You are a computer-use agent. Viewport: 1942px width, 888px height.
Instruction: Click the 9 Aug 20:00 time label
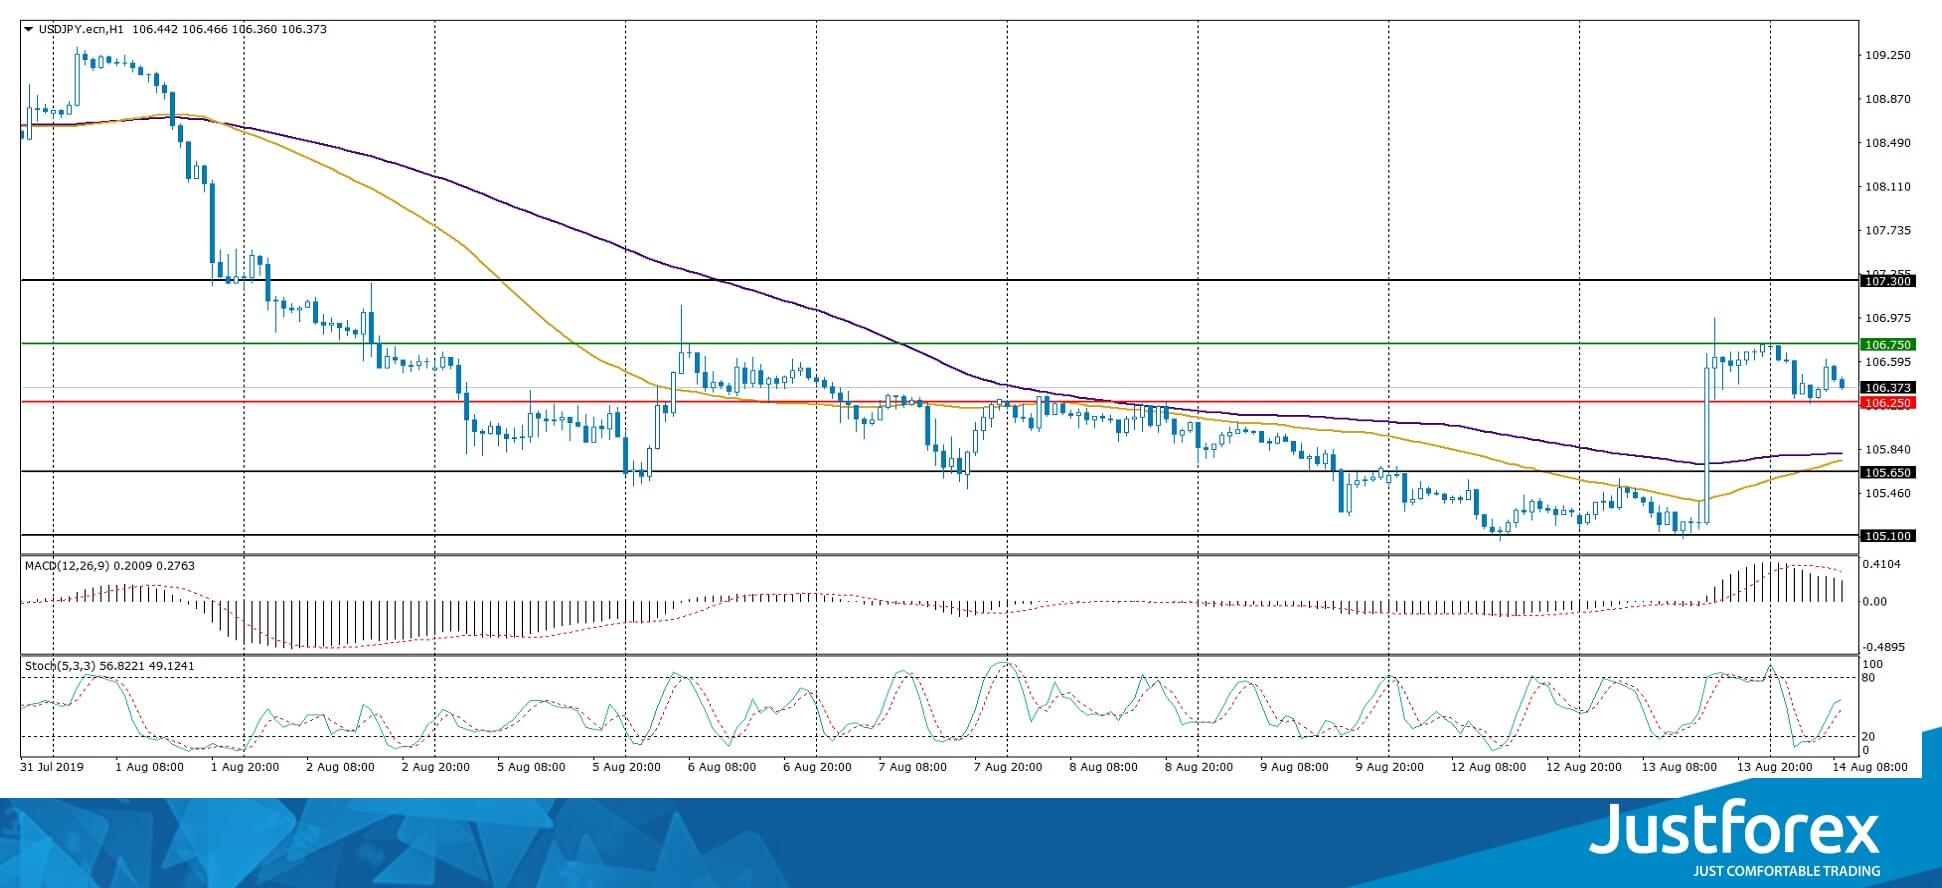click(1390, 767)
